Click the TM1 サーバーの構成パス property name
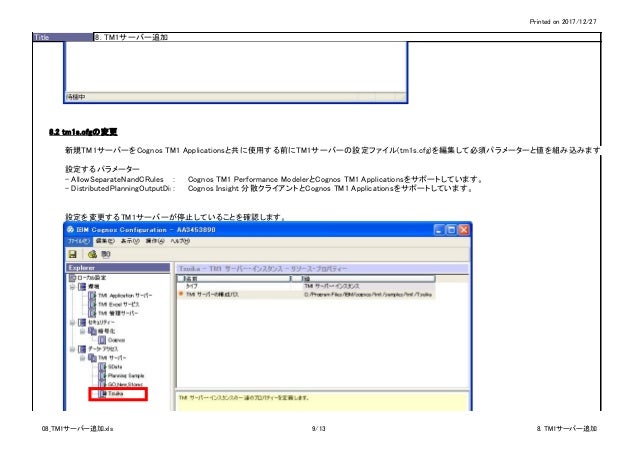638x451 pixels. coord(212,294)
